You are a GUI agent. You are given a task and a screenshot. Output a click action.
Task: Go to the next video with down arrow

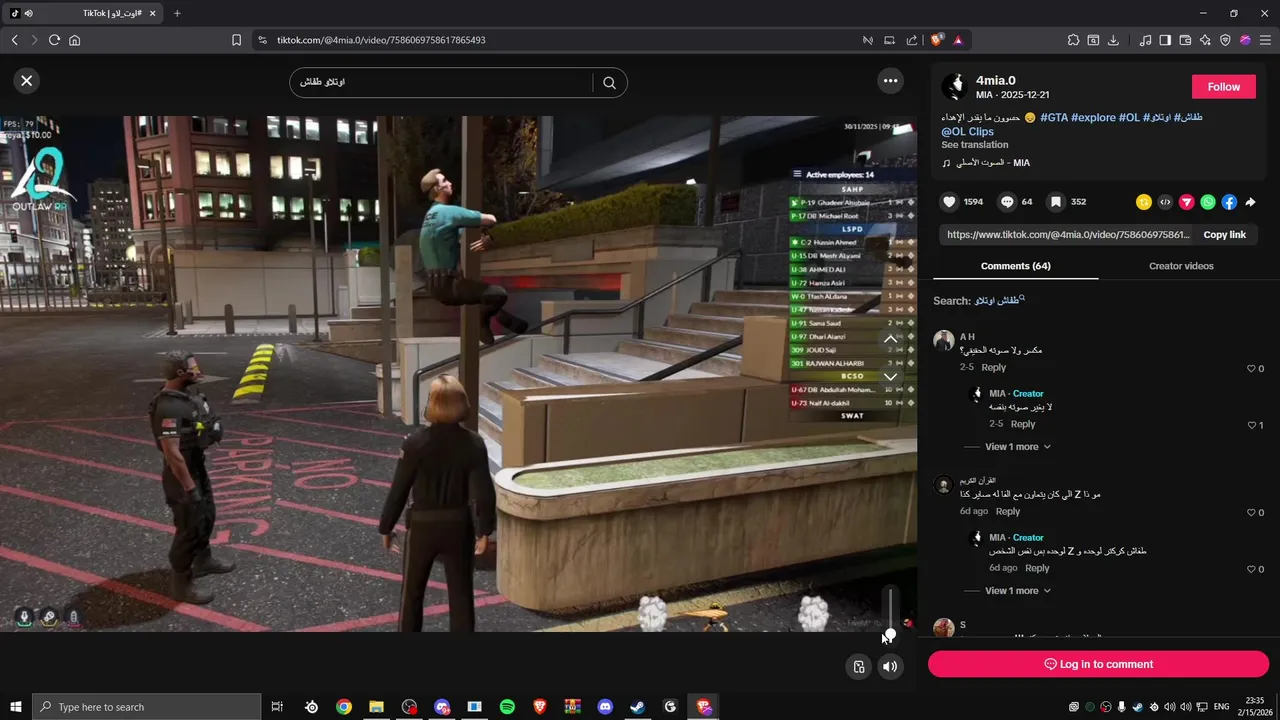click(890, 377)
